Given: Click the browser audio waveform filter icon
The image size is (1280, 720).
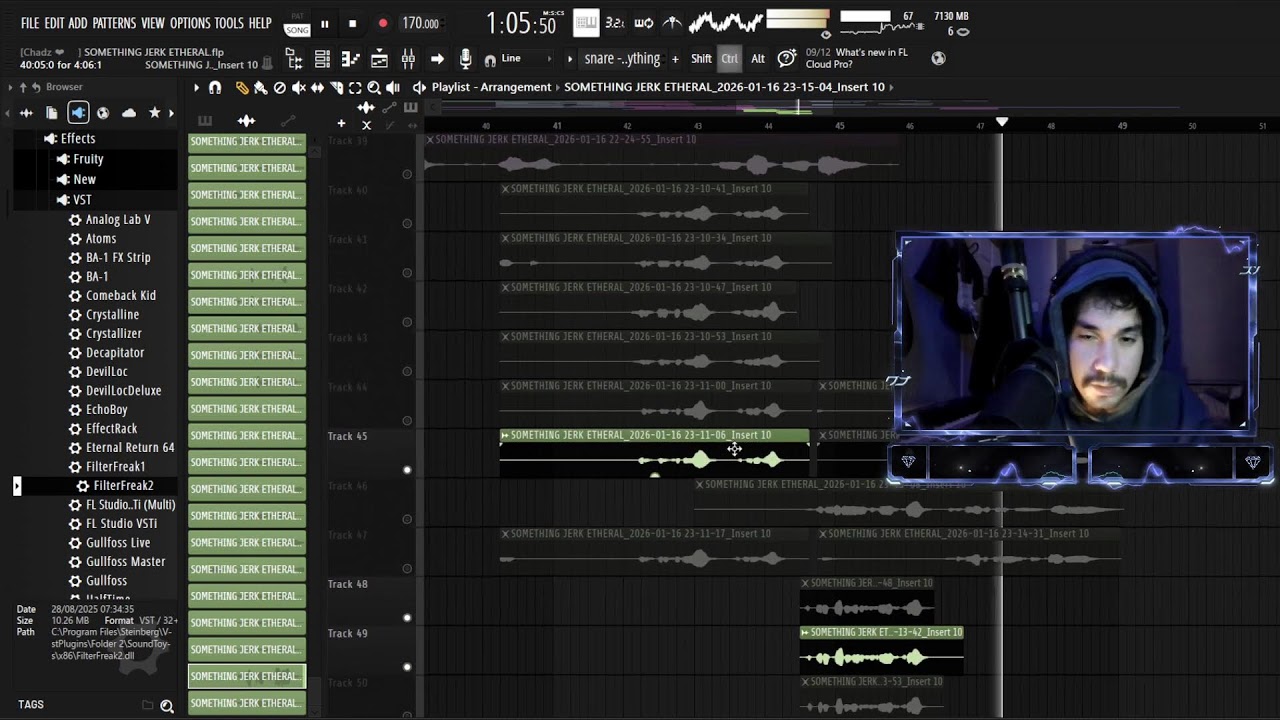Looking at the screenshot, I should (x=26, y=113).
